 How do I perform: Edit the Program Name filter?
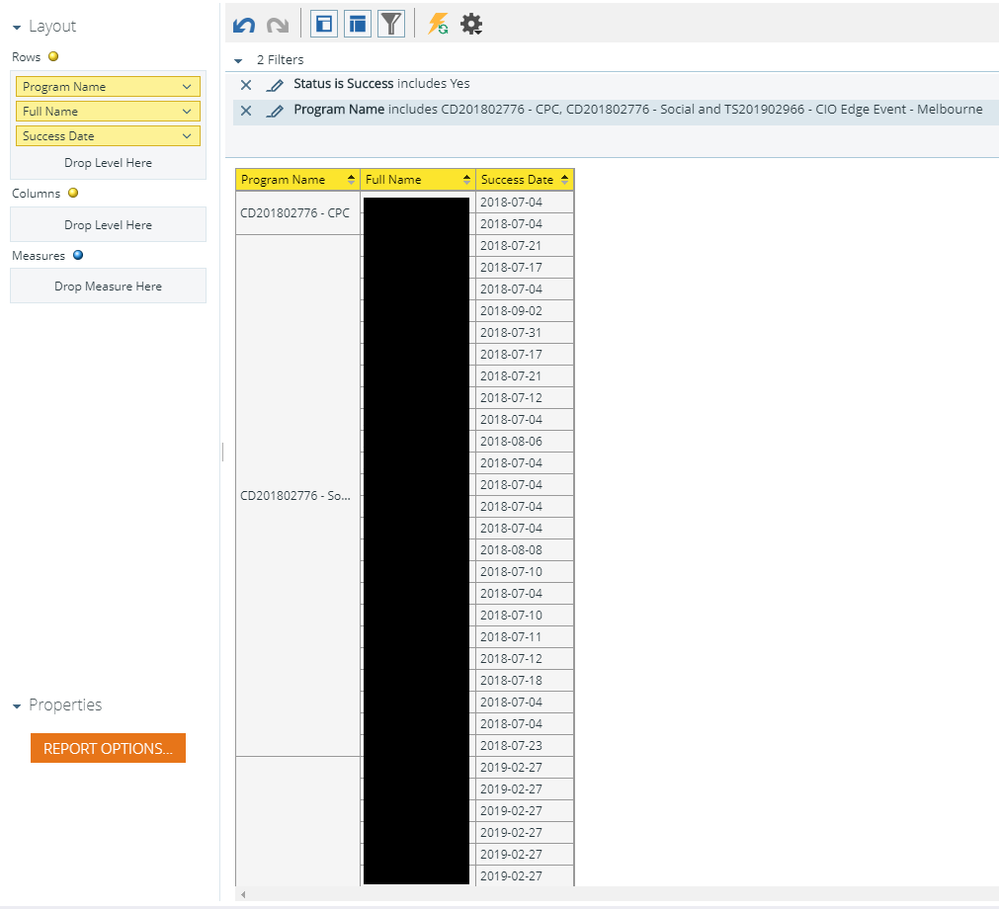[x=275, y=111]
